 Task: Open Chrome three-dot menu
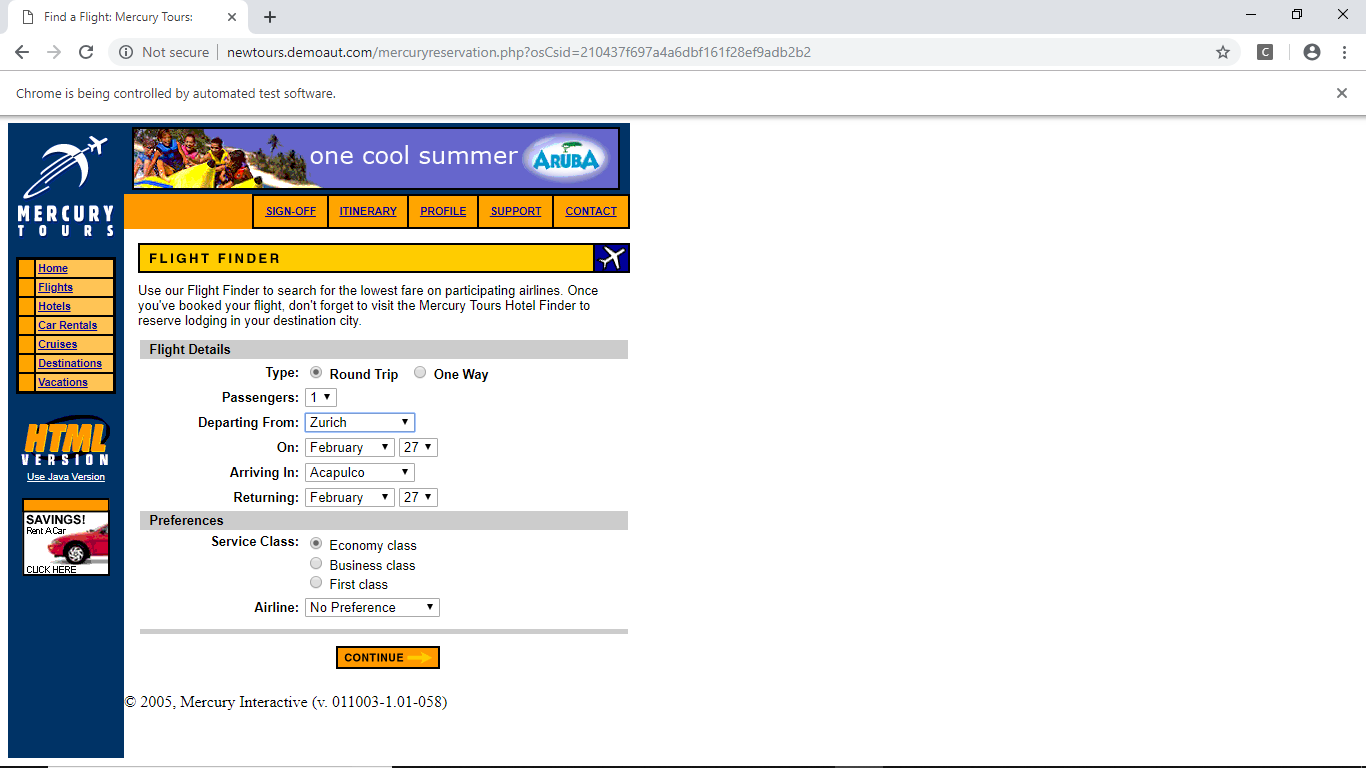point(1344,52)
